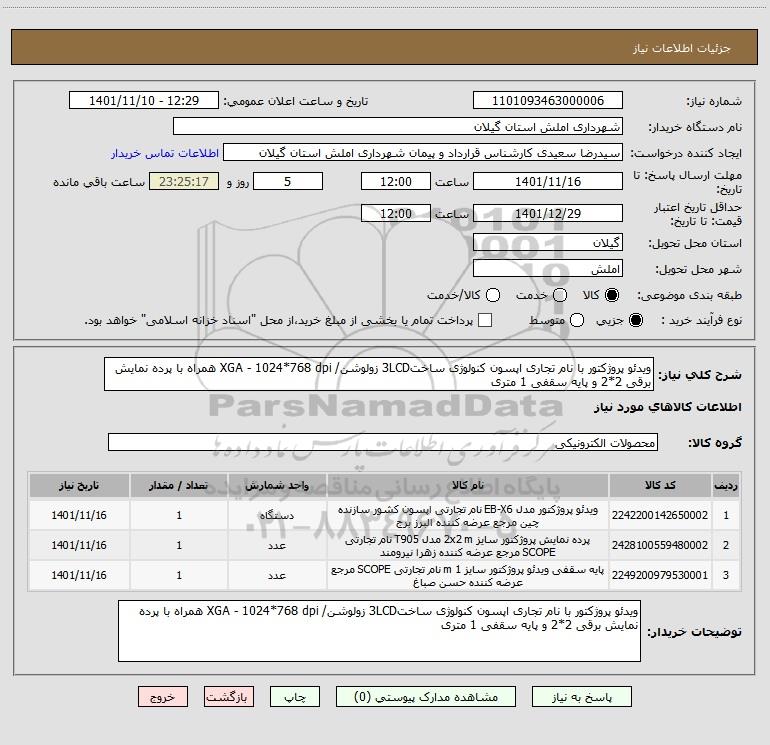
Task: Click the نام کالا column header
Action: tap(468, 485)
